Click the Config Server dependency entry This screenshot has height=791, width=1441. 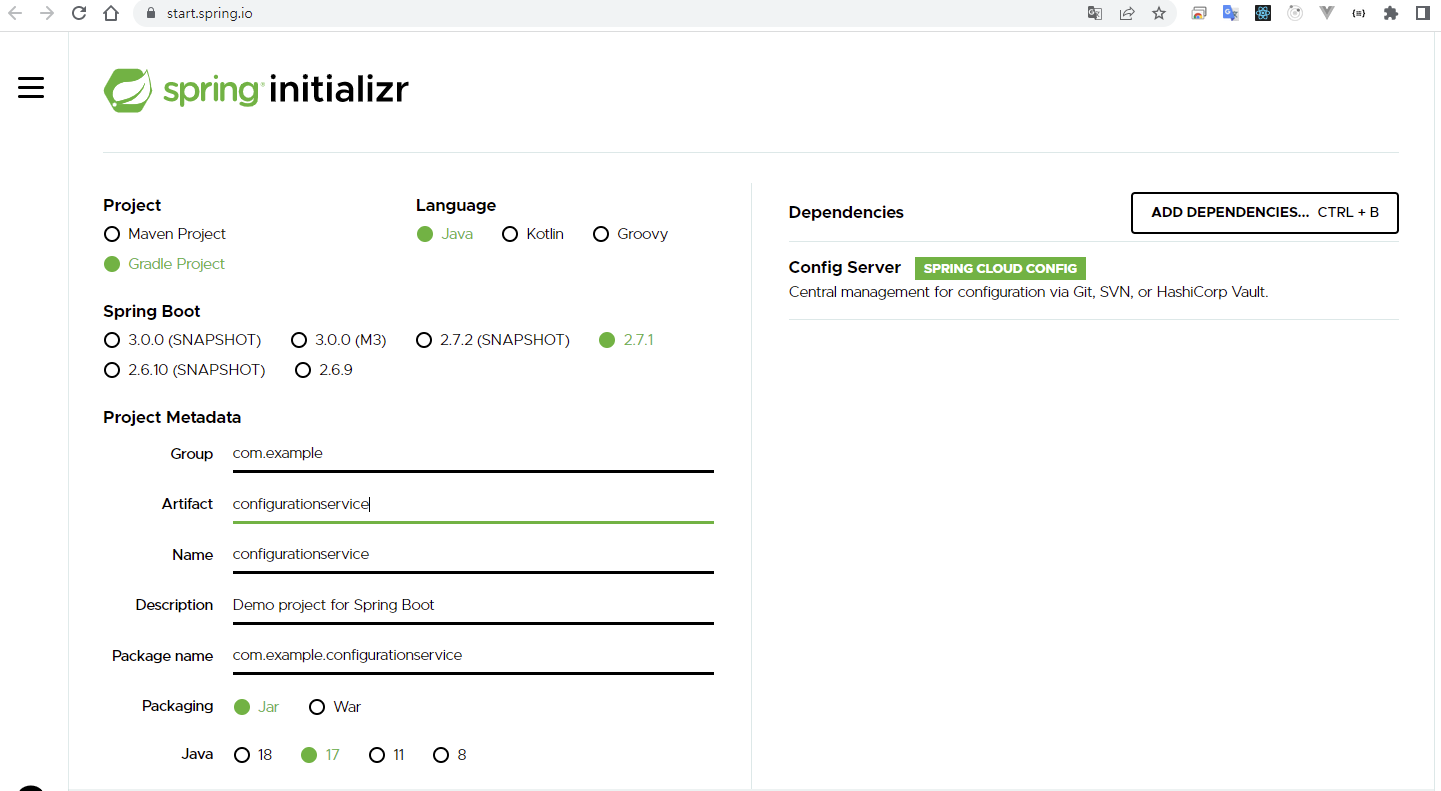coord(1093,280)
